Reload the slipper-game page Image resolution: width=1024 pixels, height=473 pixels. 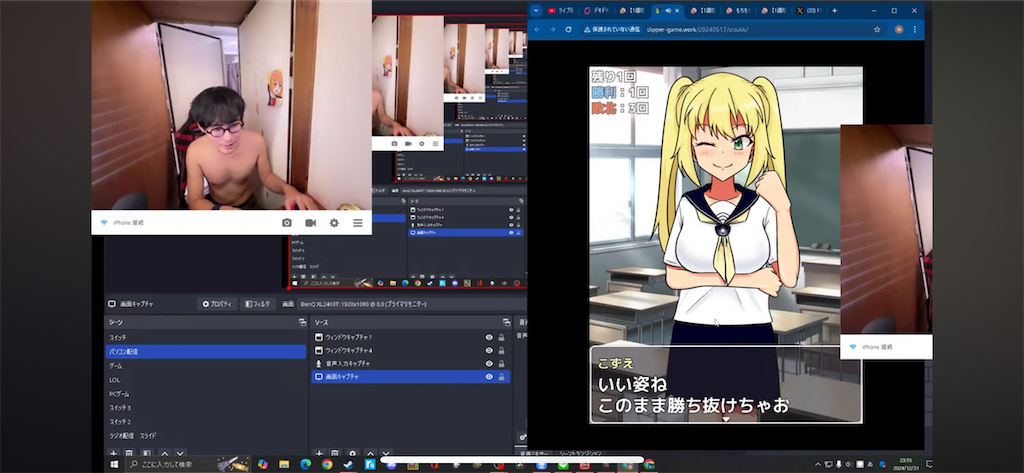point(568,29)
